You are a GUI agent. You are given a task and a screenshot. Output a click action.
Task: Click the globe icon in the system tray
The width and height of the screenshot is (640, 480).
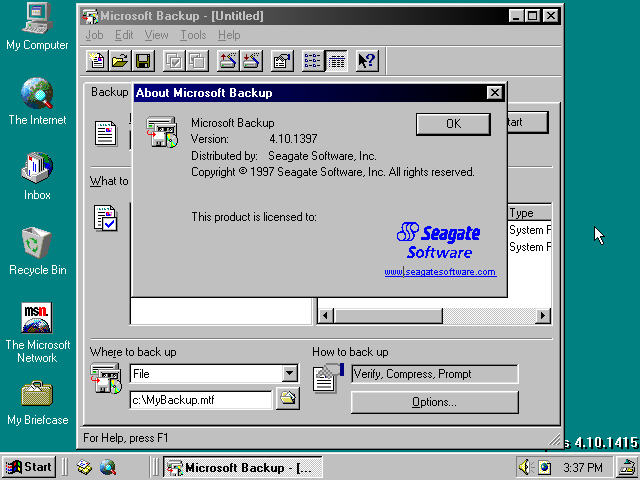click(x=544, y=467)
